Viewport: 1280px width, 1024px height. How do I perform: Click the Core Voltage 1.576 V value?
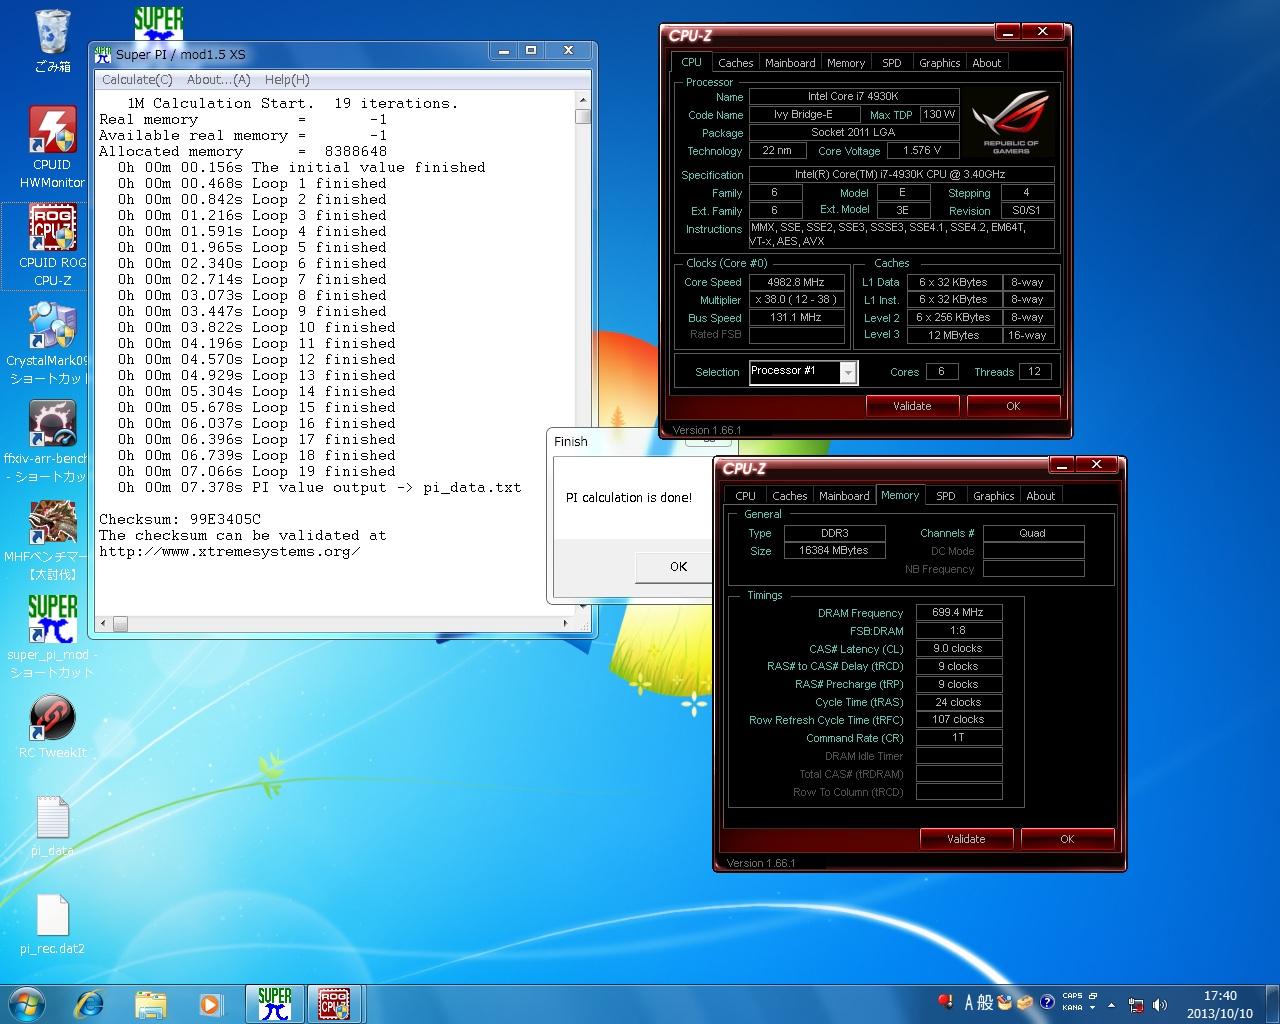[x=922, y=151]
